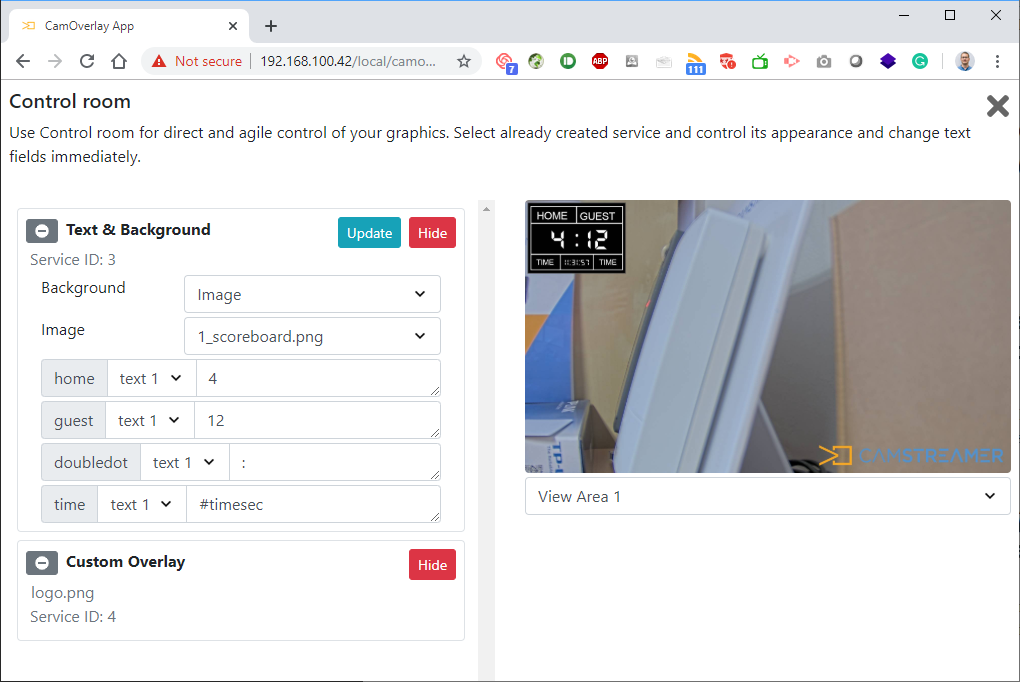The width and height of the screenshot is (1020, 682).
Task: Open the Image dropdown showing 1_scoreboard.png
Action: coord(312,337)
